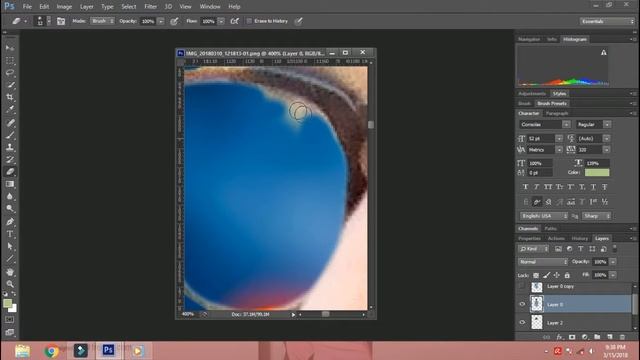Select the Dodge tool
The height and width of the screenshot is (360, 640).
pyautogui.click(x=10, y=209)
